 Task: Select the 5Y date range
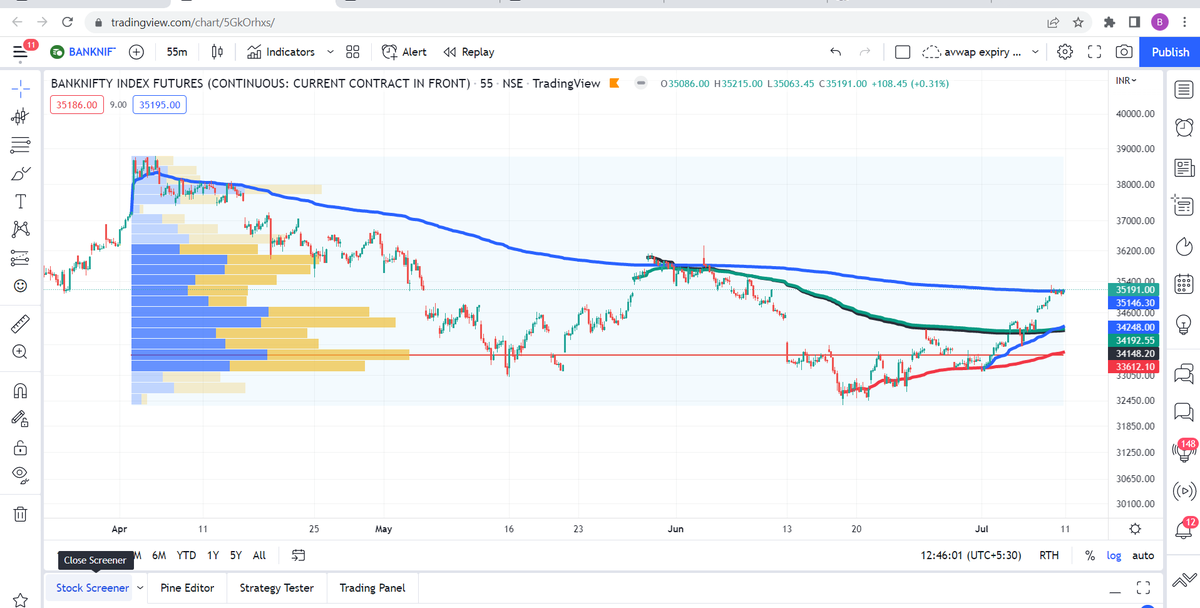click(236, 555)
